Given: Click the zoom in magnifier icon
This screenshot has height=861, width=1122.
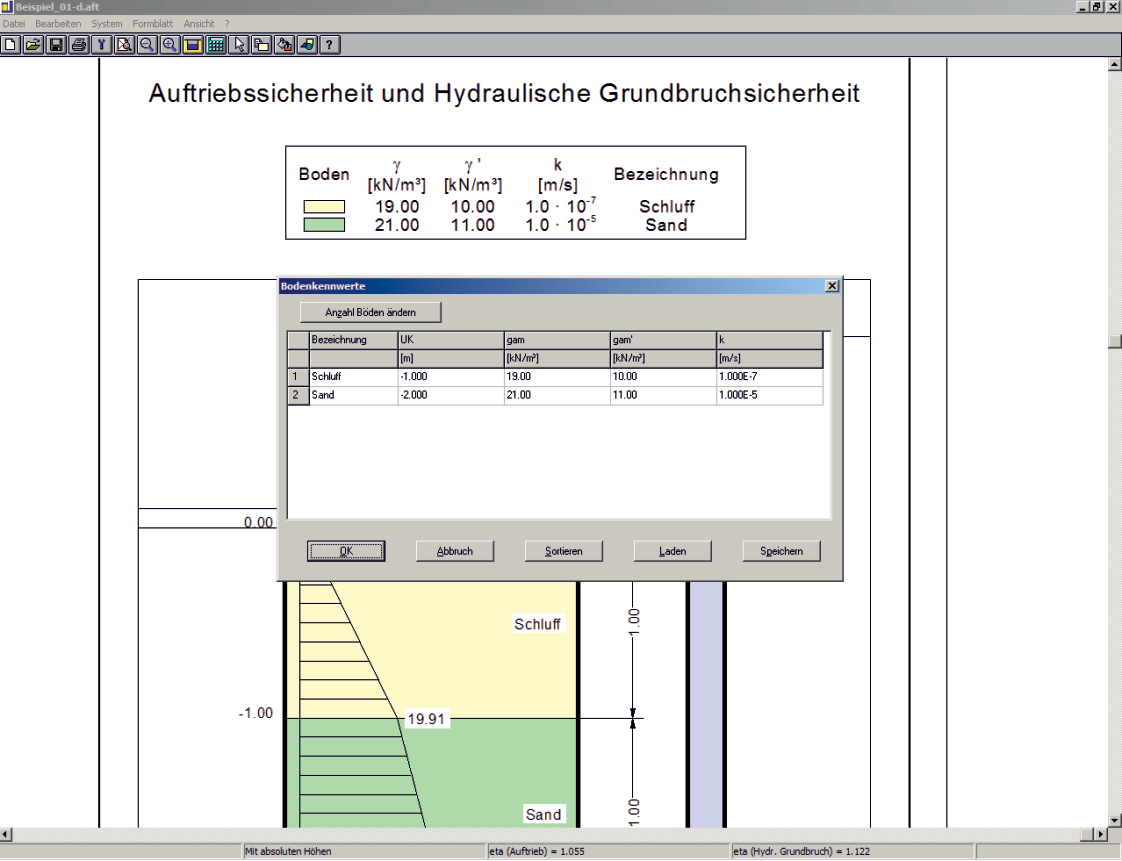Looking at the screenshot, I should [170, 45].
